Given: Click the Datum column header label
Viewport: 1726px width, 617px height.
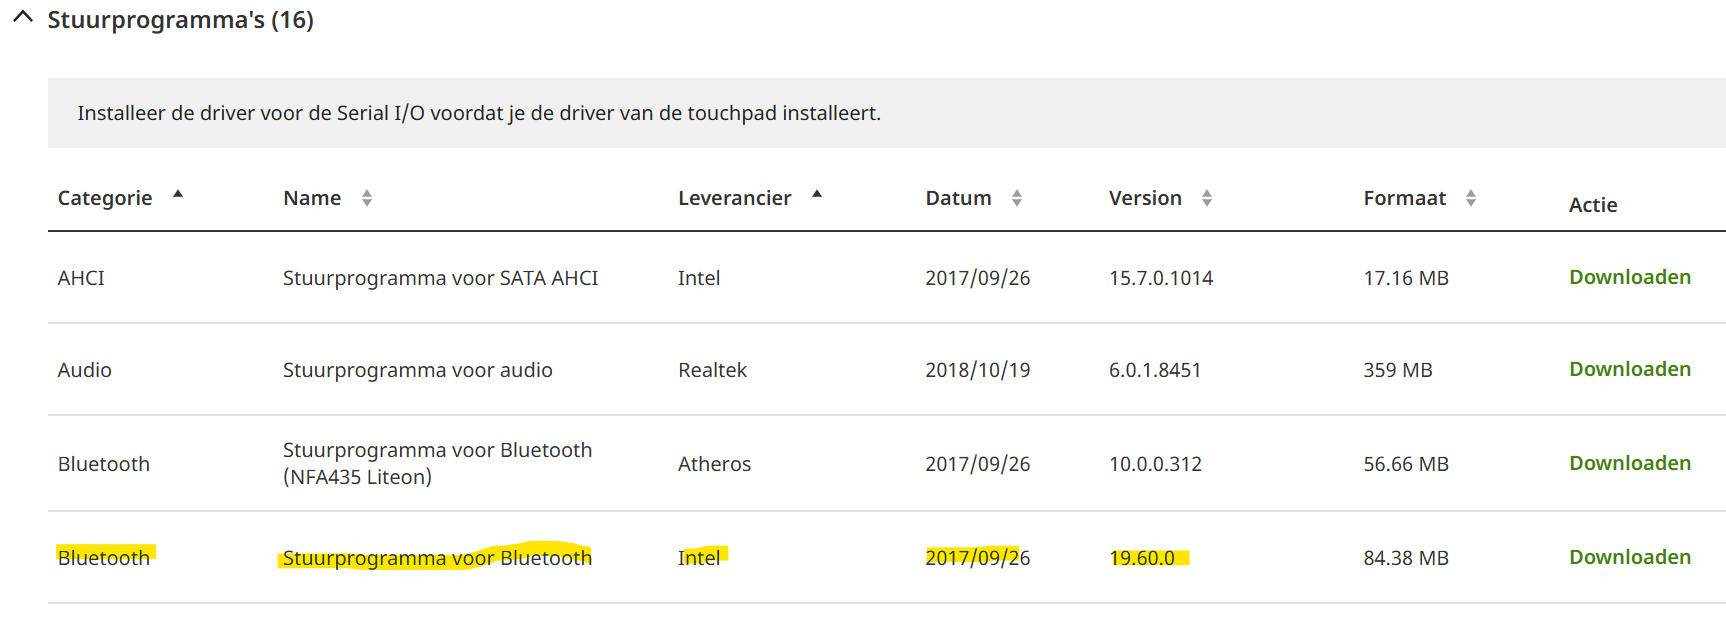Looking at the screenshot, I should click(x=958, y=198).
